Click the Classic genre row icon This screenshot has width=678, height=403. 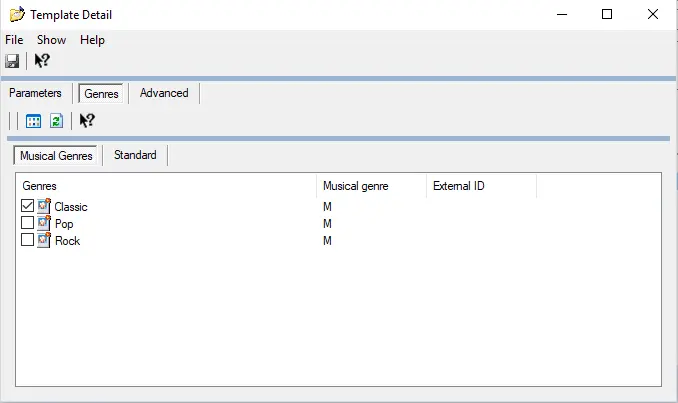pos(44,207)
